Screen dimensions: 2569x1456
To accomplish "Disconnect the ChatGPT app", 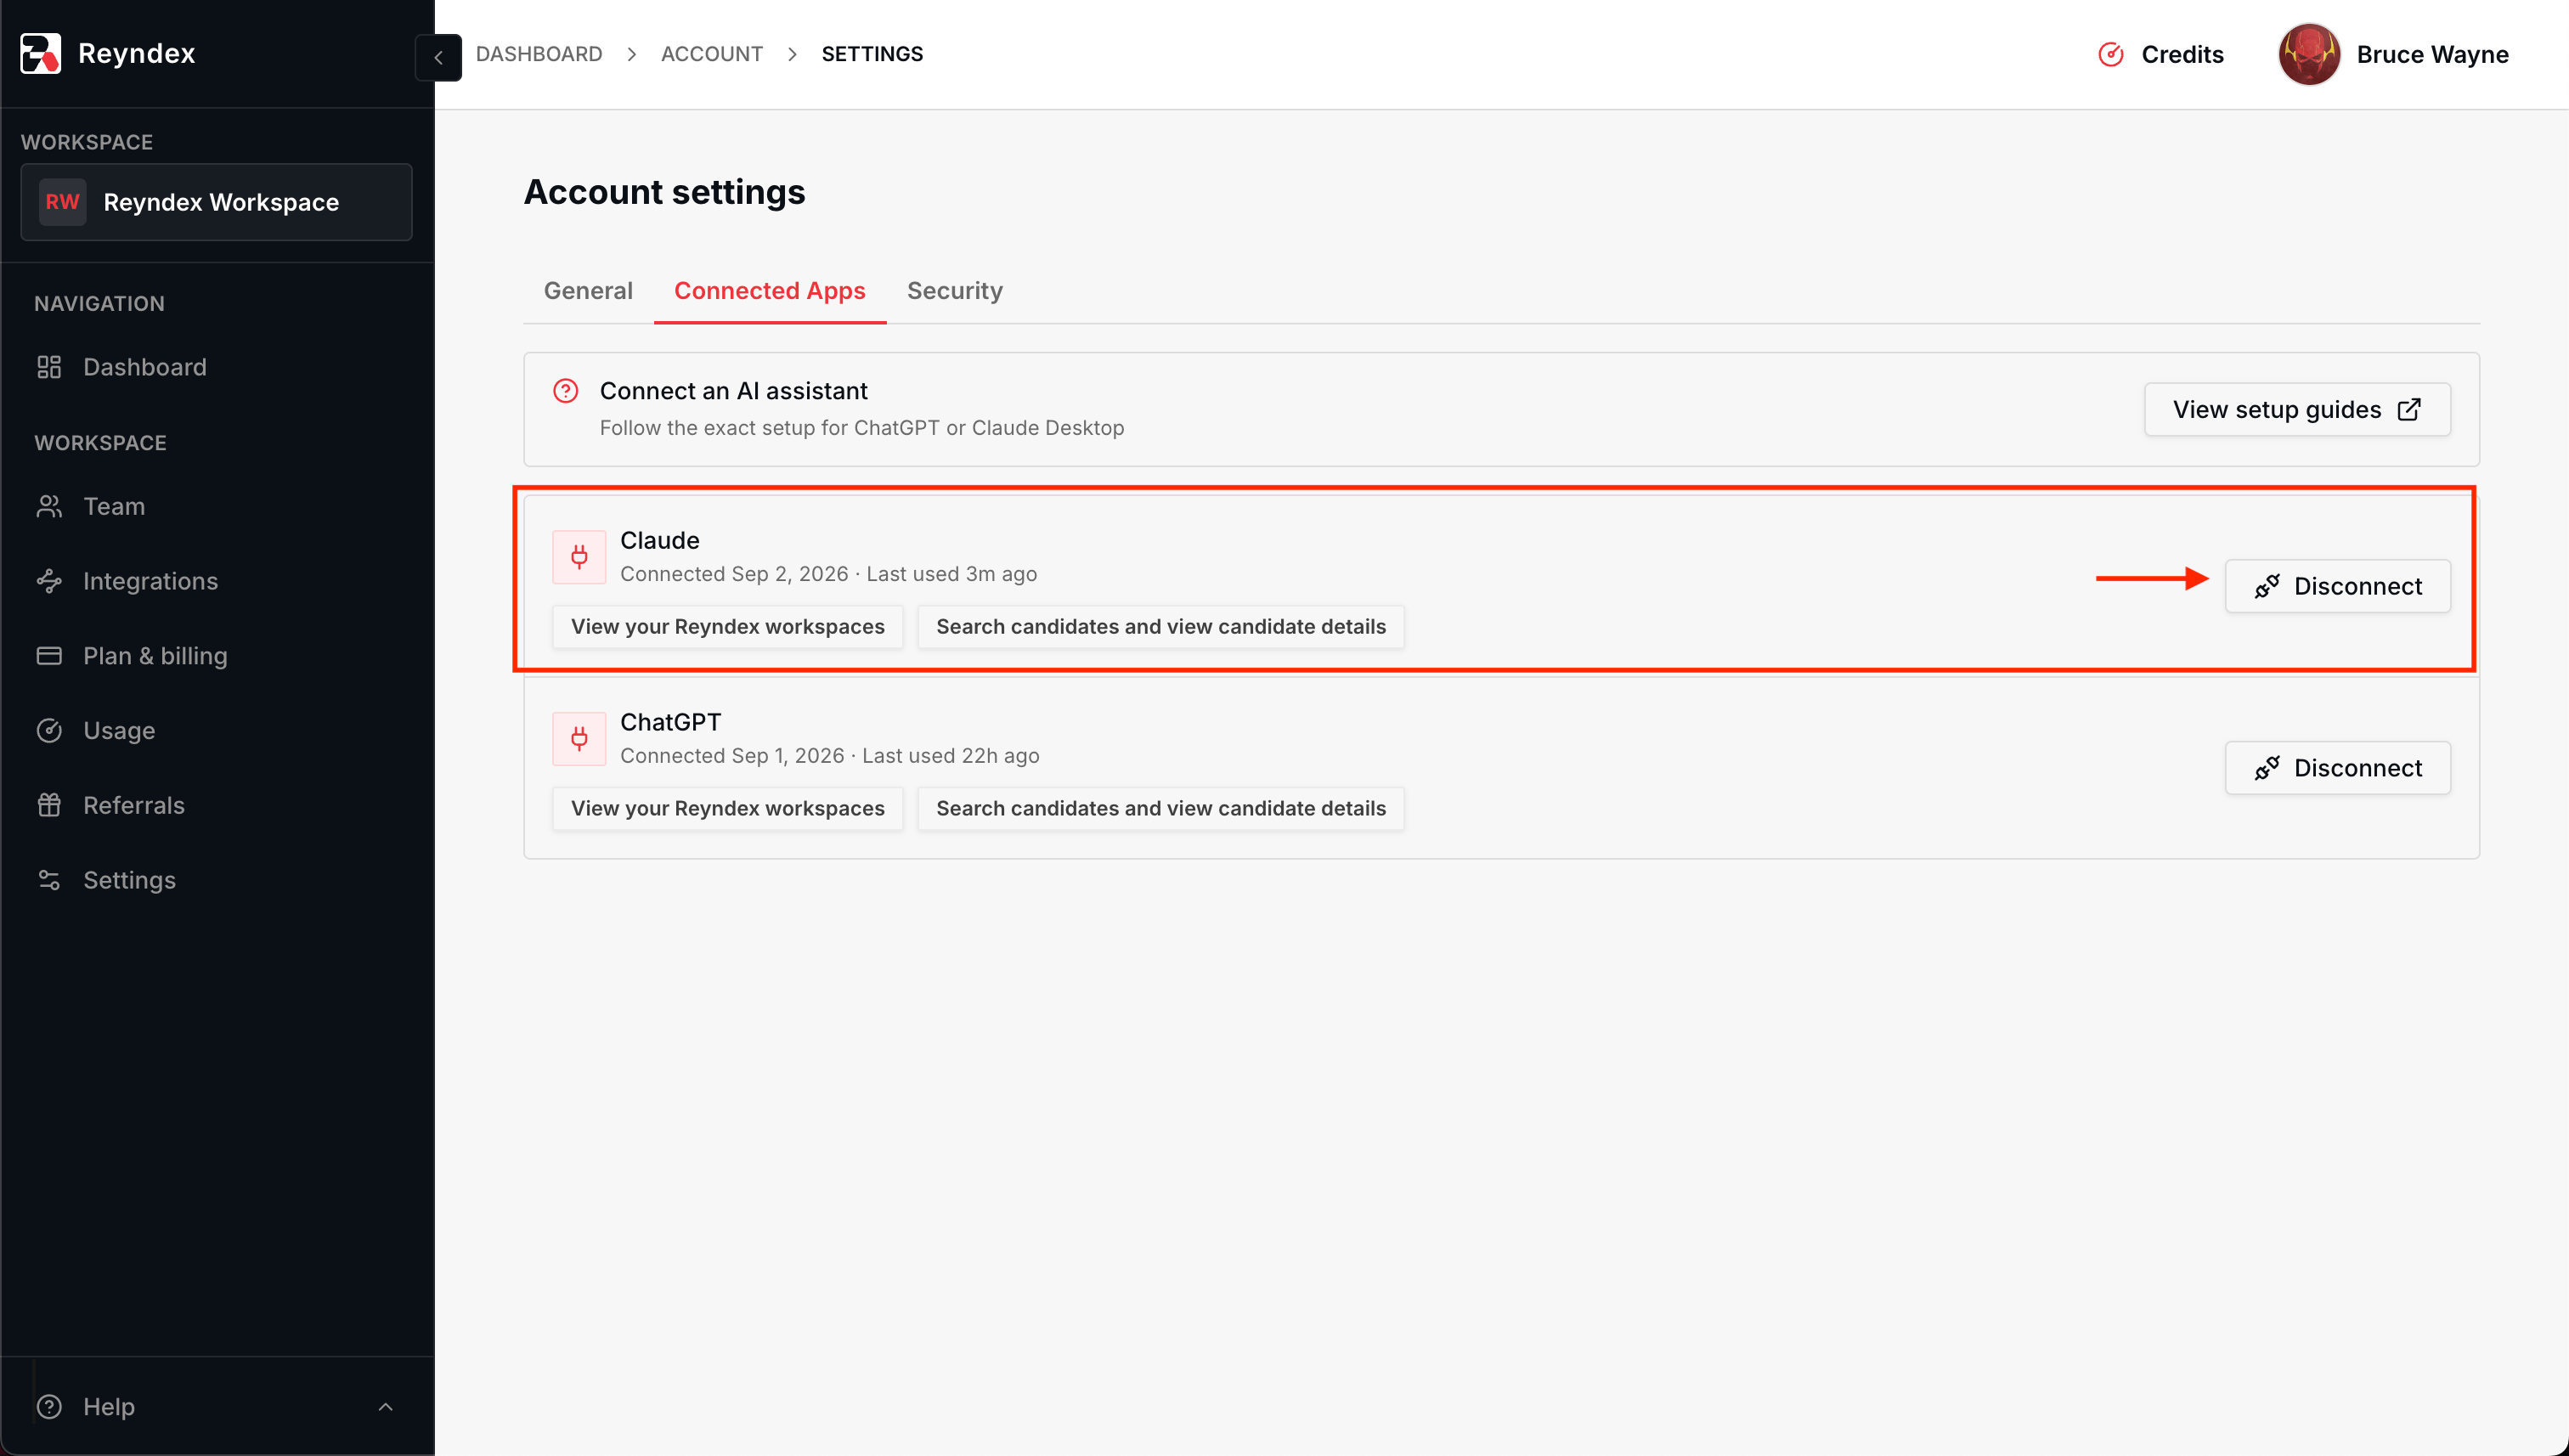I will coord(2337,768).
